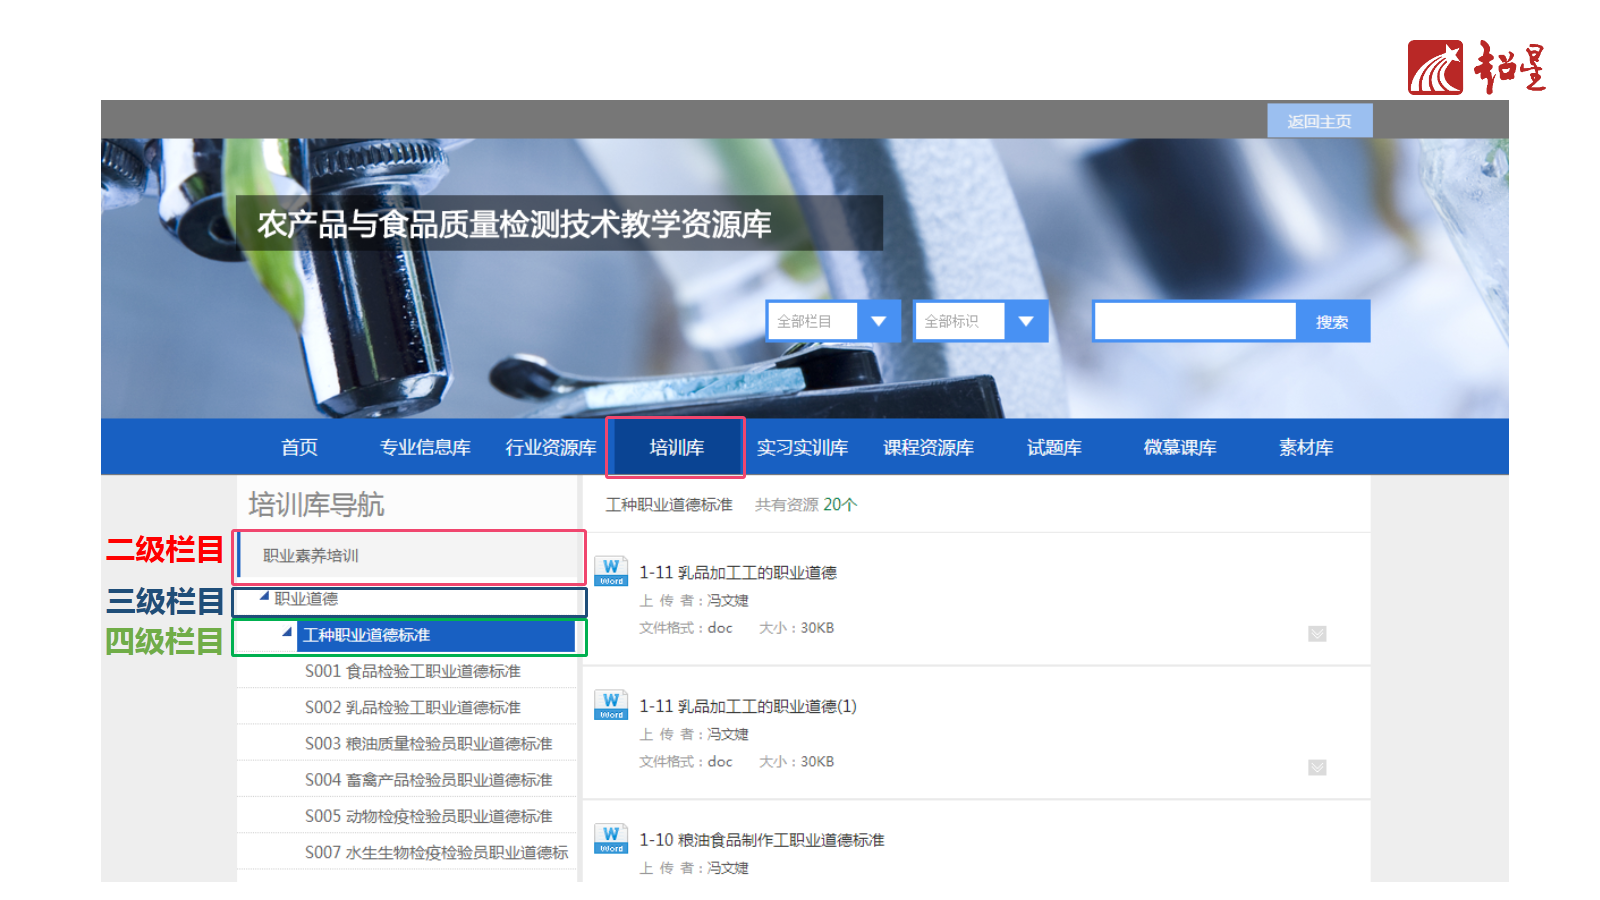Open S003 粮油质量检验员职业道德标准

(428, 744)
